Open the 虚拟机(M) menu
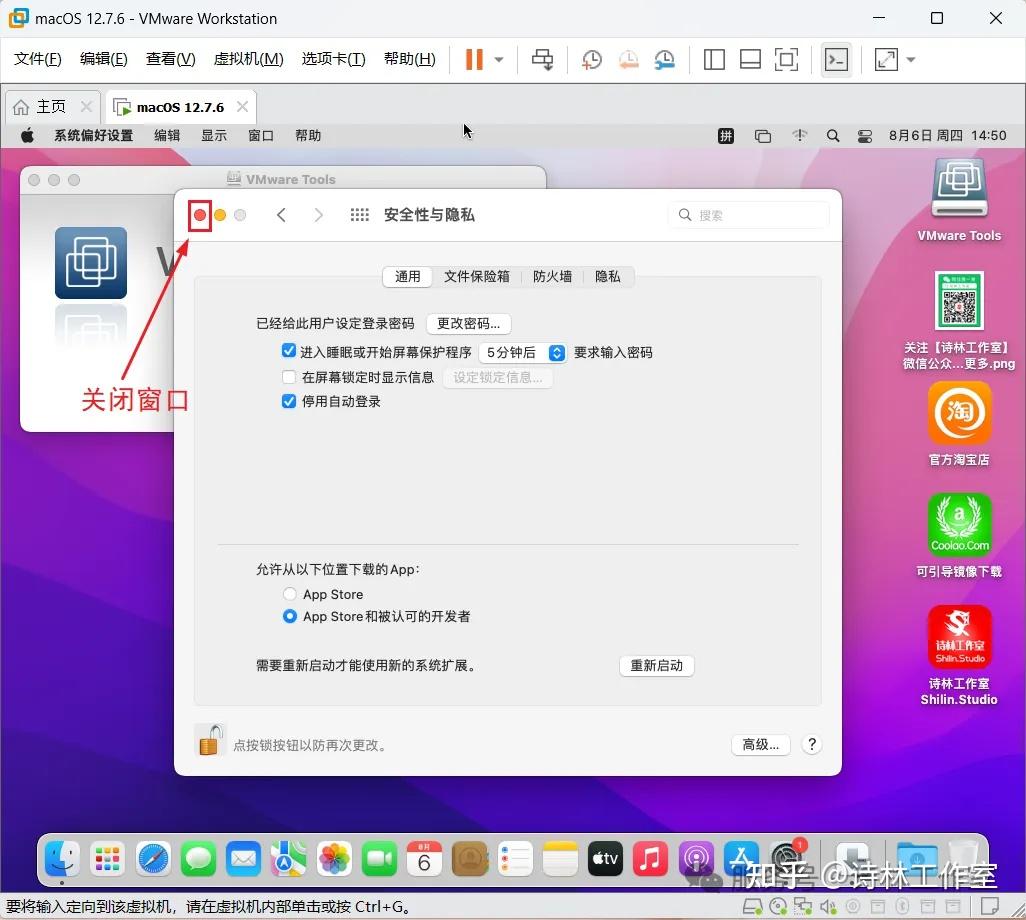The image size is (1026, 920). pos(249,59)
